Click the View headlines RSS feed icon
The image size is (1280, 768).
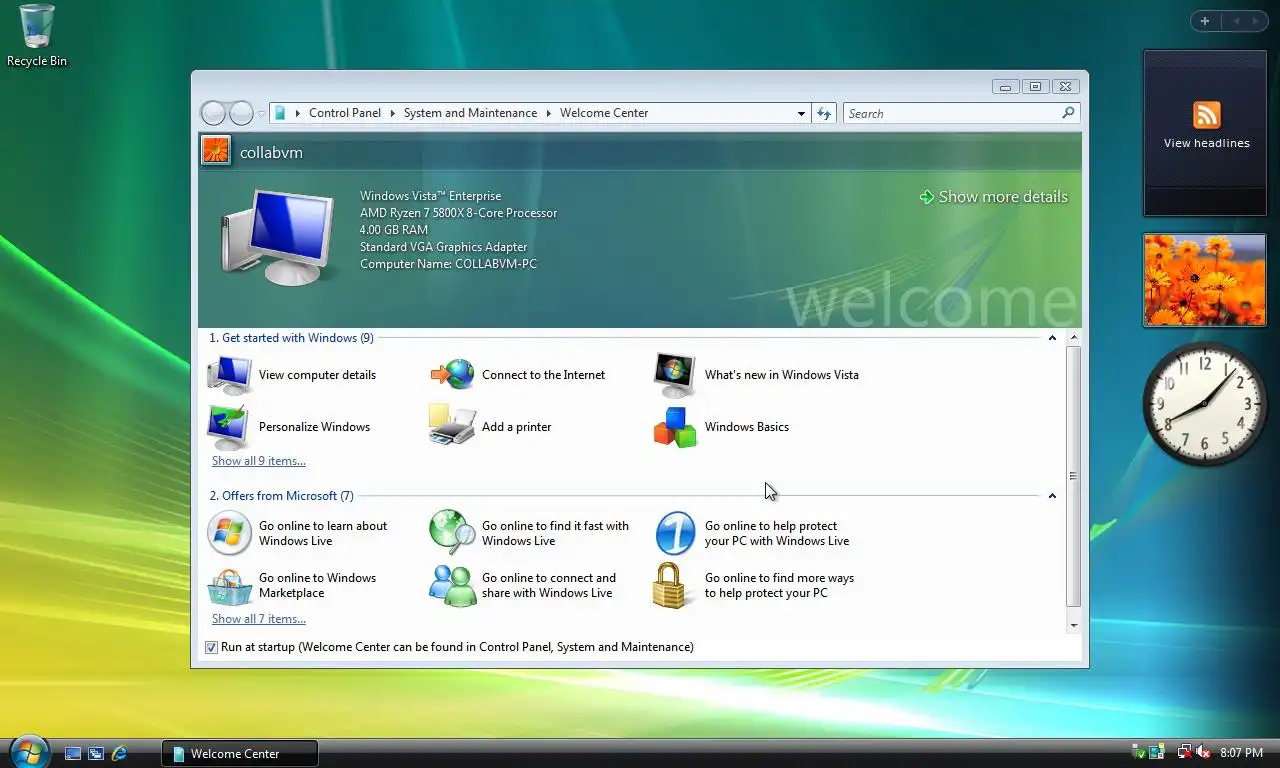tap(1207, 114)
